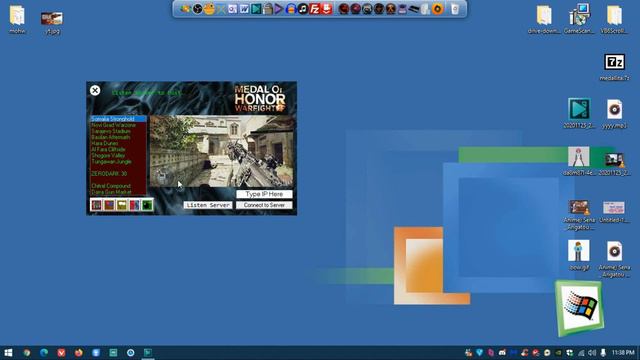Choose the second orange-blue mode icon

109,205
